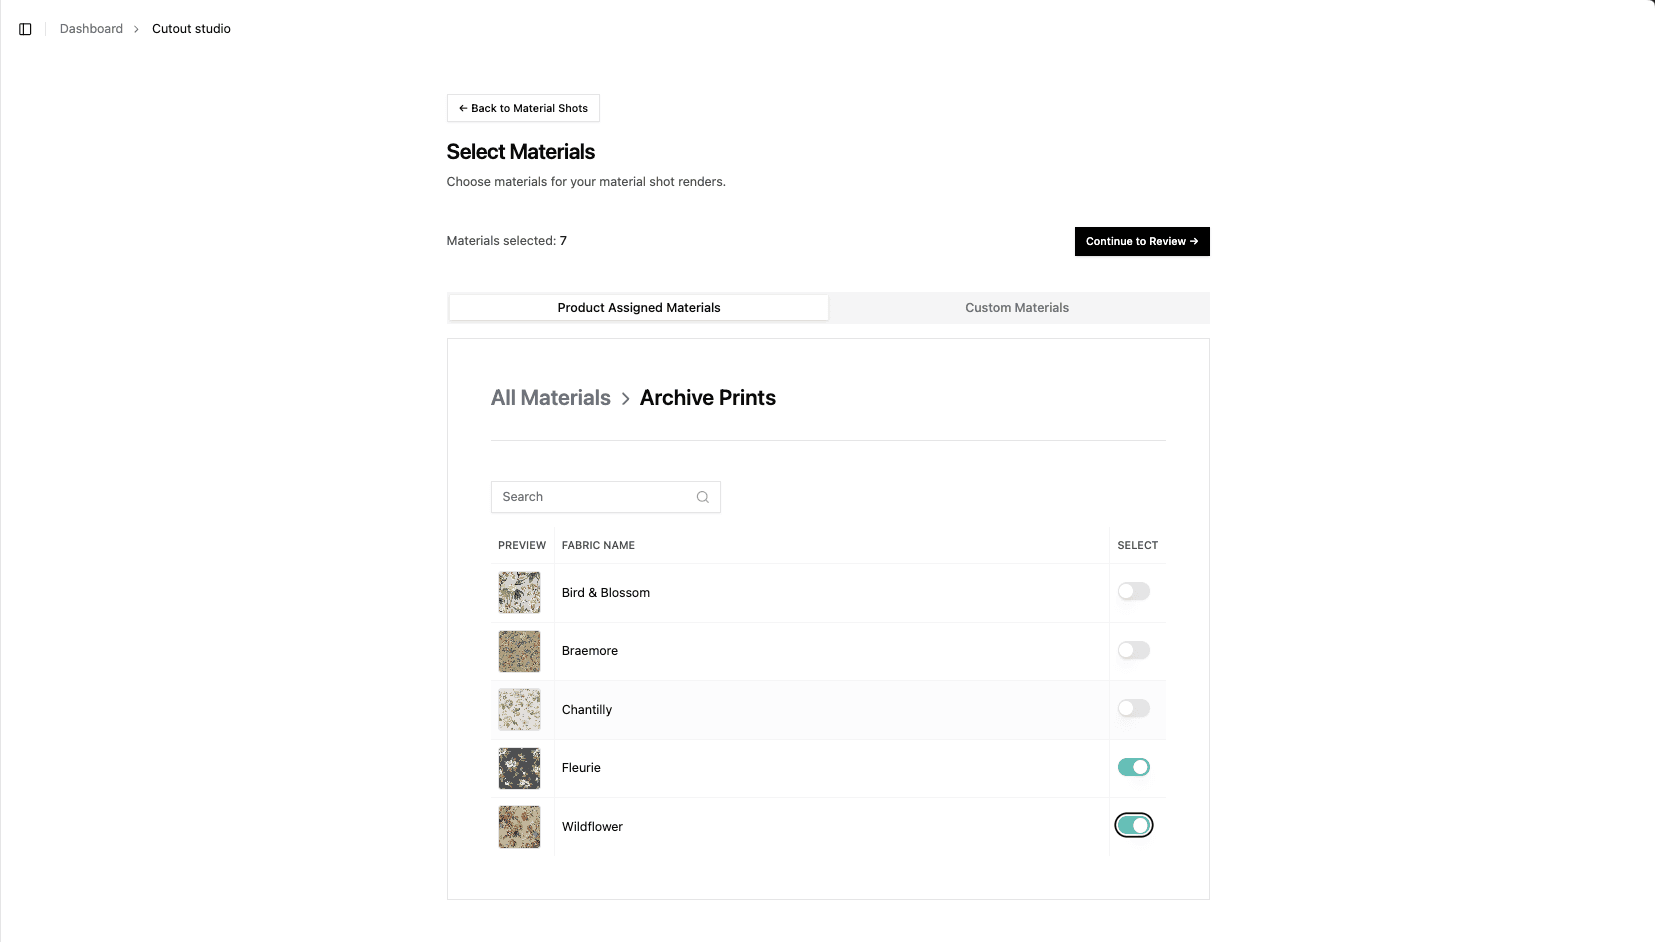The width and height of the screenshot is (1655, 942).
Task: View the Fleurie fabric thumbnail
Action: coord(519,768)
